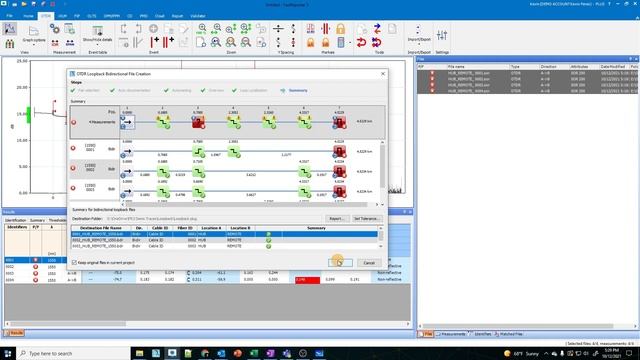This screenshot has height=360, width=640.
Task: Click the add single red event marker icon
Action: 155,42
